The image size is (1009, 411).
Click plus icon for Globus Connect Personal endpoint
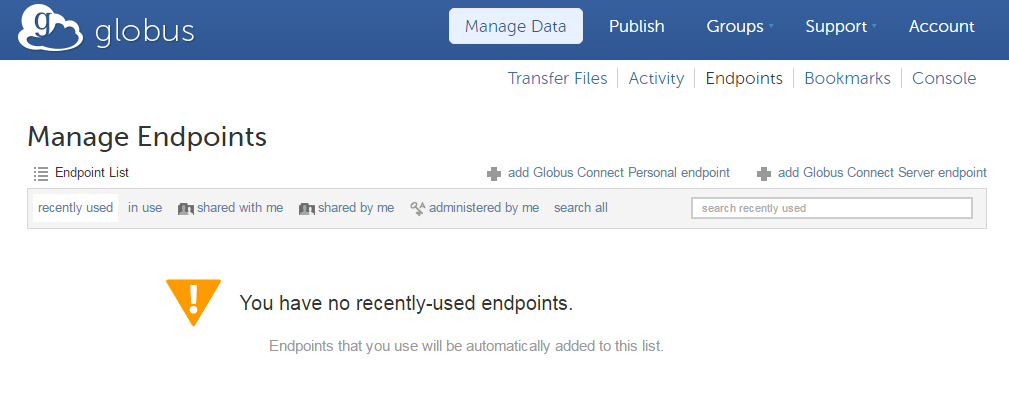pyautogui.click(x=494, y=173)
